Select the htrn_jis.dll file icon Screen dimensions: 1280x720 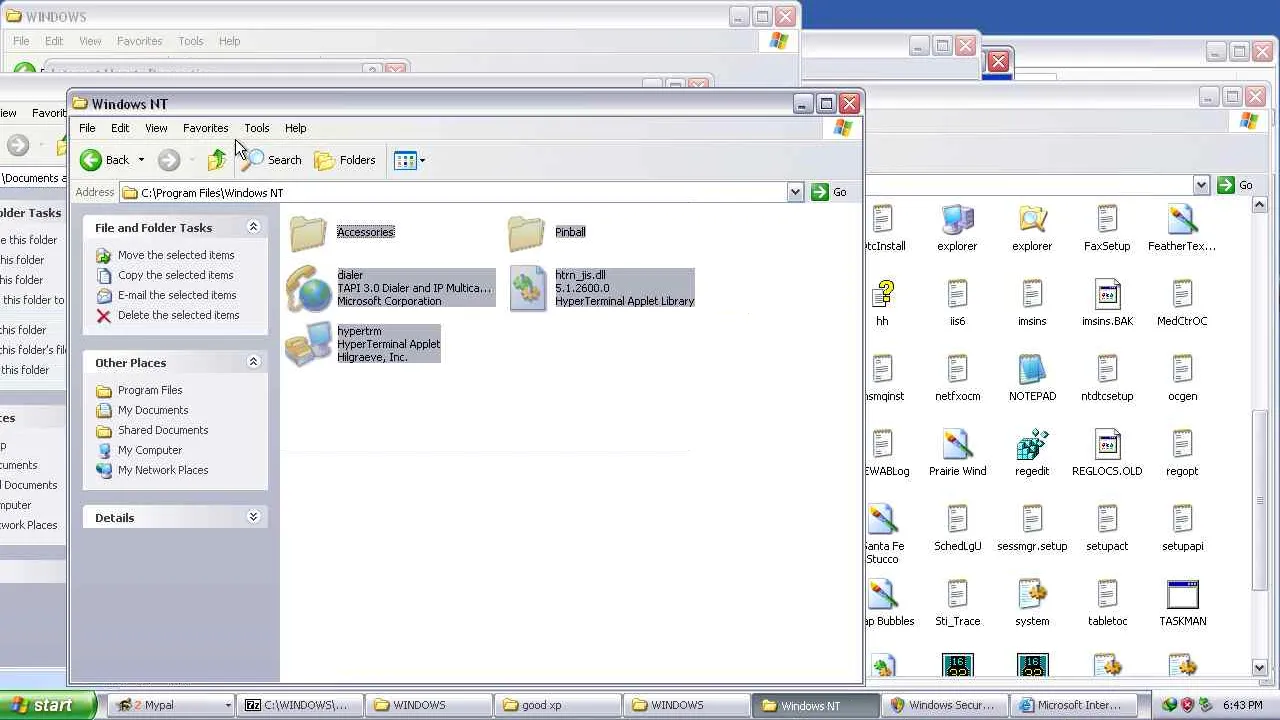[x=527, y=288]
